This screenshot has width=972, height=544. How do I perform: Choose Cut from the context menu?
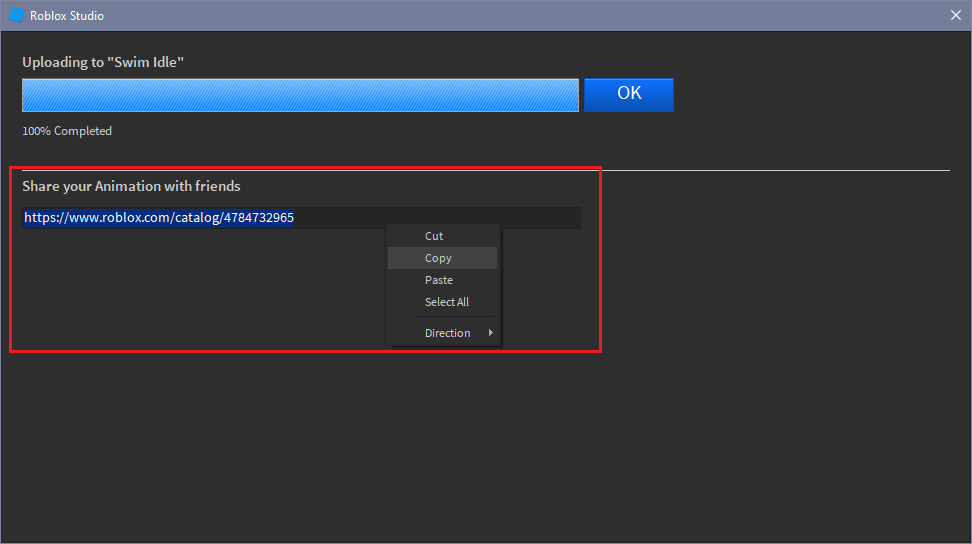tap(443, 236)
